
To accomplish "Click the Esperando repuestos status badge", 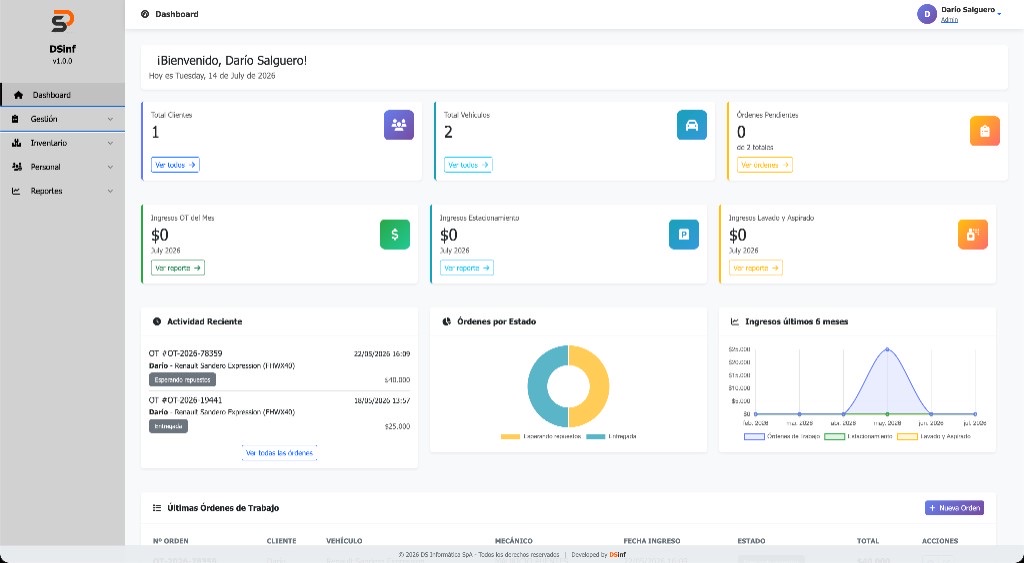I will click(182, 379).
